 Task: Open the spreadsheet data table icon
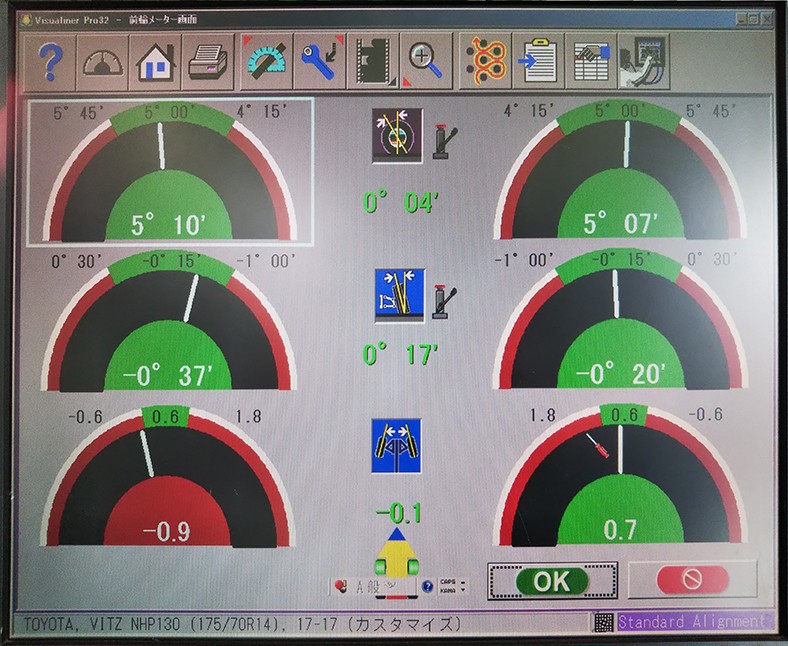coord(591,62)
